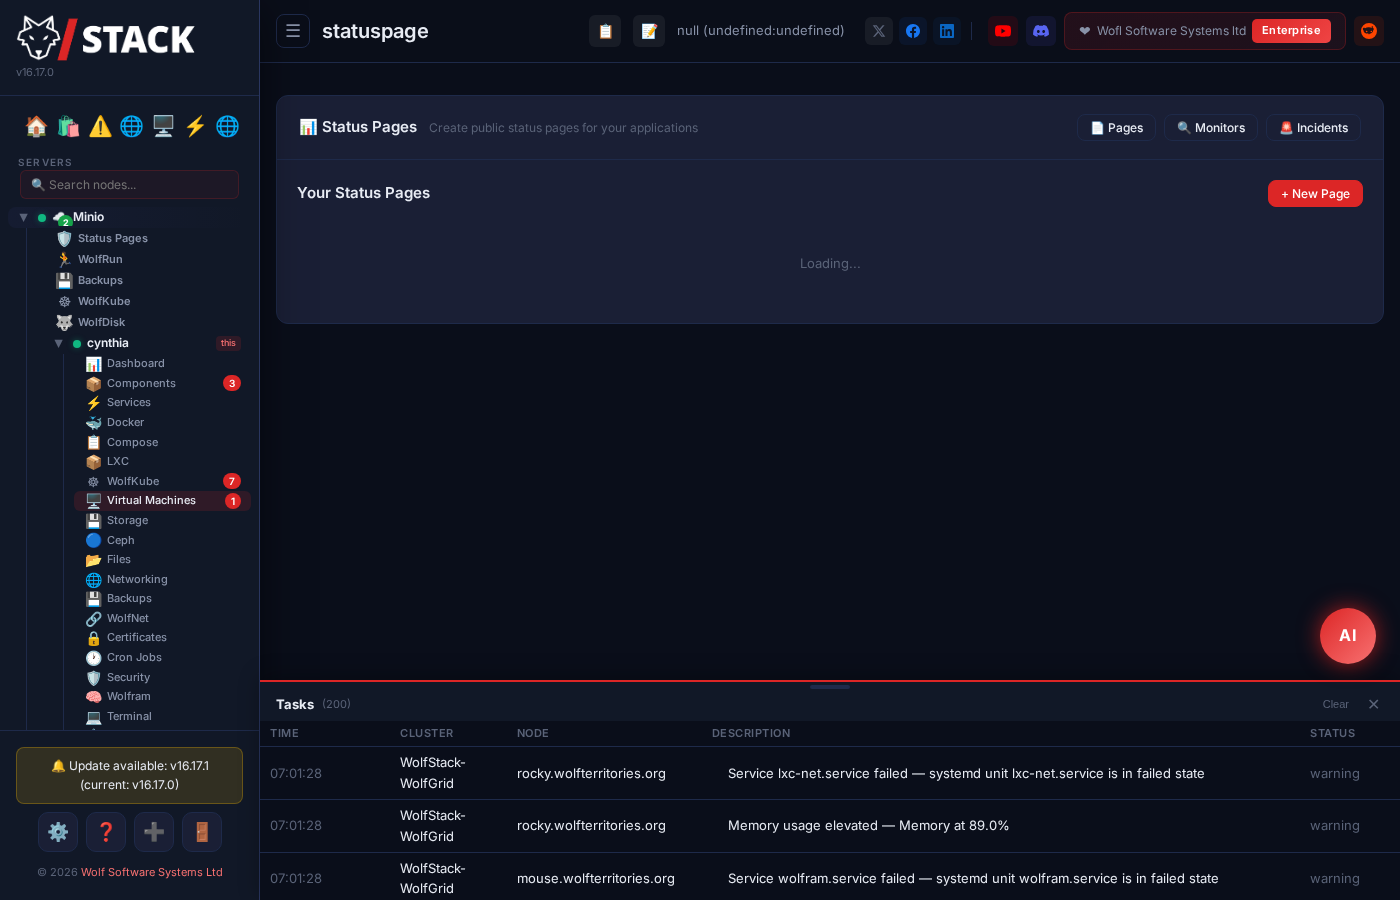
Task: Click the Search nodes input field
Action: (129, 185)
